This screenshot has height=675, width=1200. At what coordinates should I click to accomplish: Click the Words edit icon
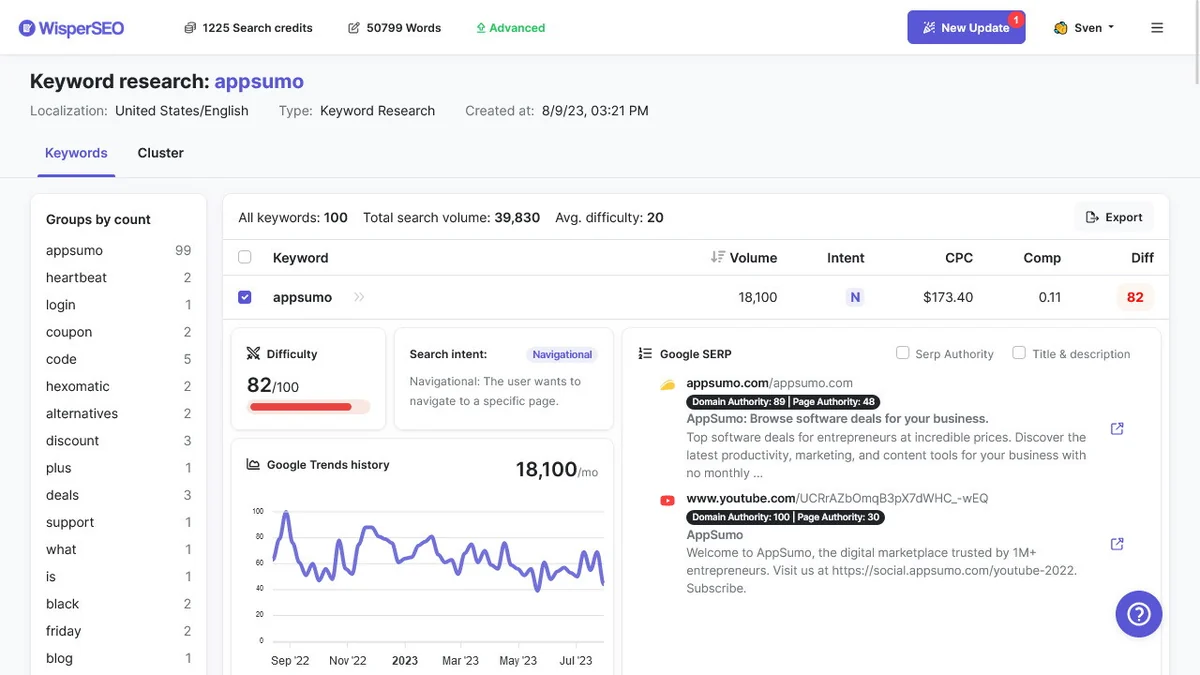[x=354, y=28]
